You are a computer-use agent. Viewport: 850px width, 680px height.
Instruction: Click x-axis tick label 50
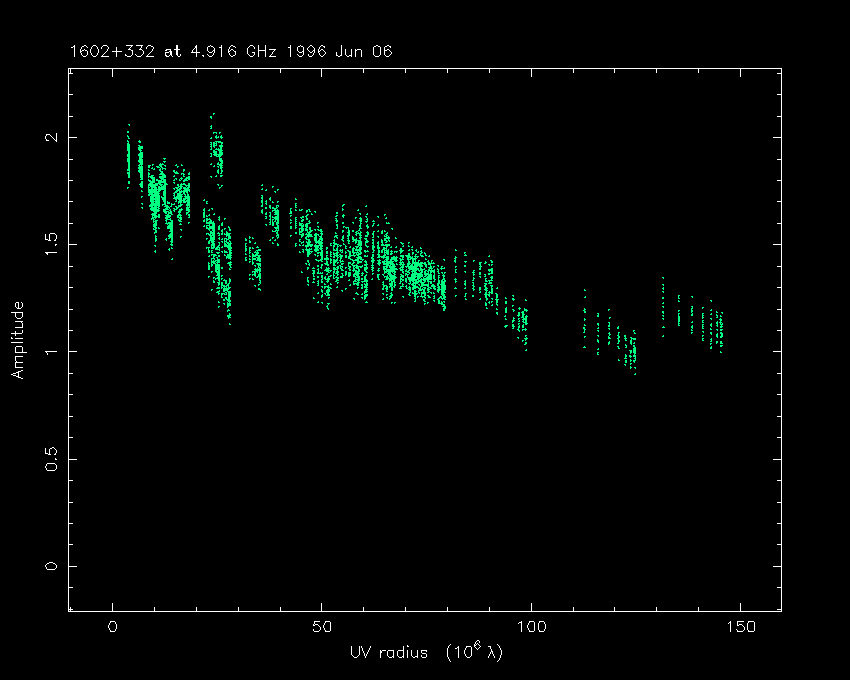pos(321,628)
